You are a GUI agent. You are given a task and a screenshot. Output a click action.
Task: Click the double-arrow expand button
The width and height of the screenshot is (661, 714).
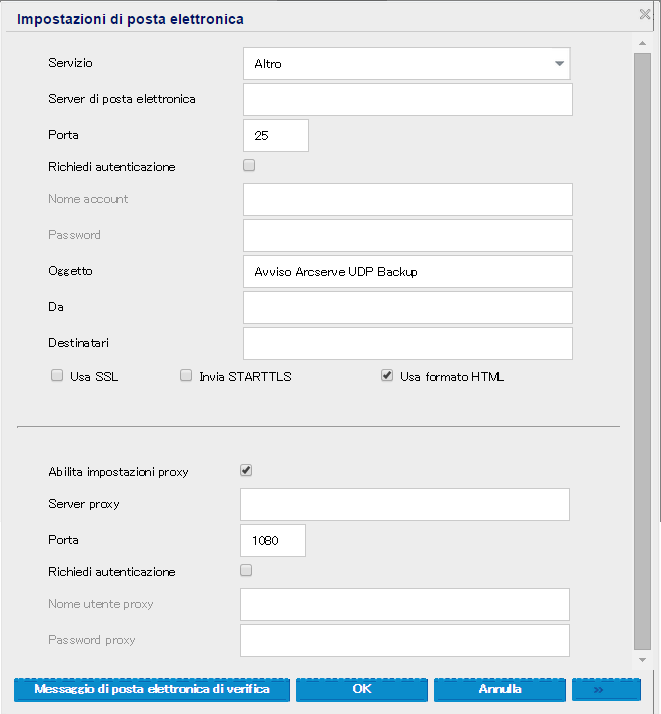[606, 690]
